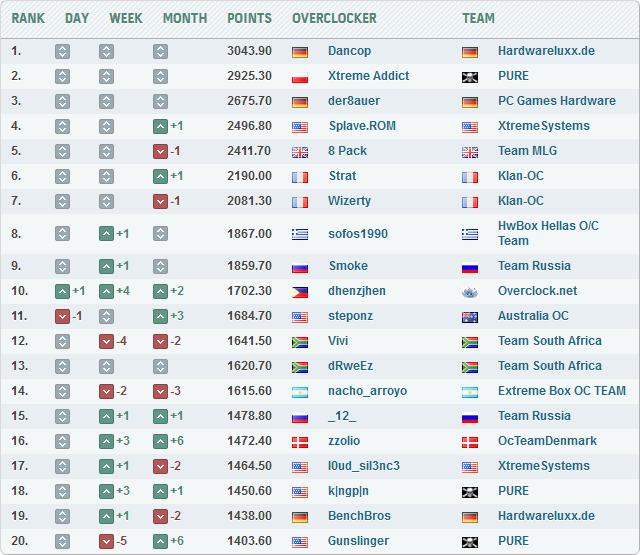The width and height of the screenshot is (640, 555).
Task: Click the green month up-arrow for Splave.ROM
Action: [160, 126]
